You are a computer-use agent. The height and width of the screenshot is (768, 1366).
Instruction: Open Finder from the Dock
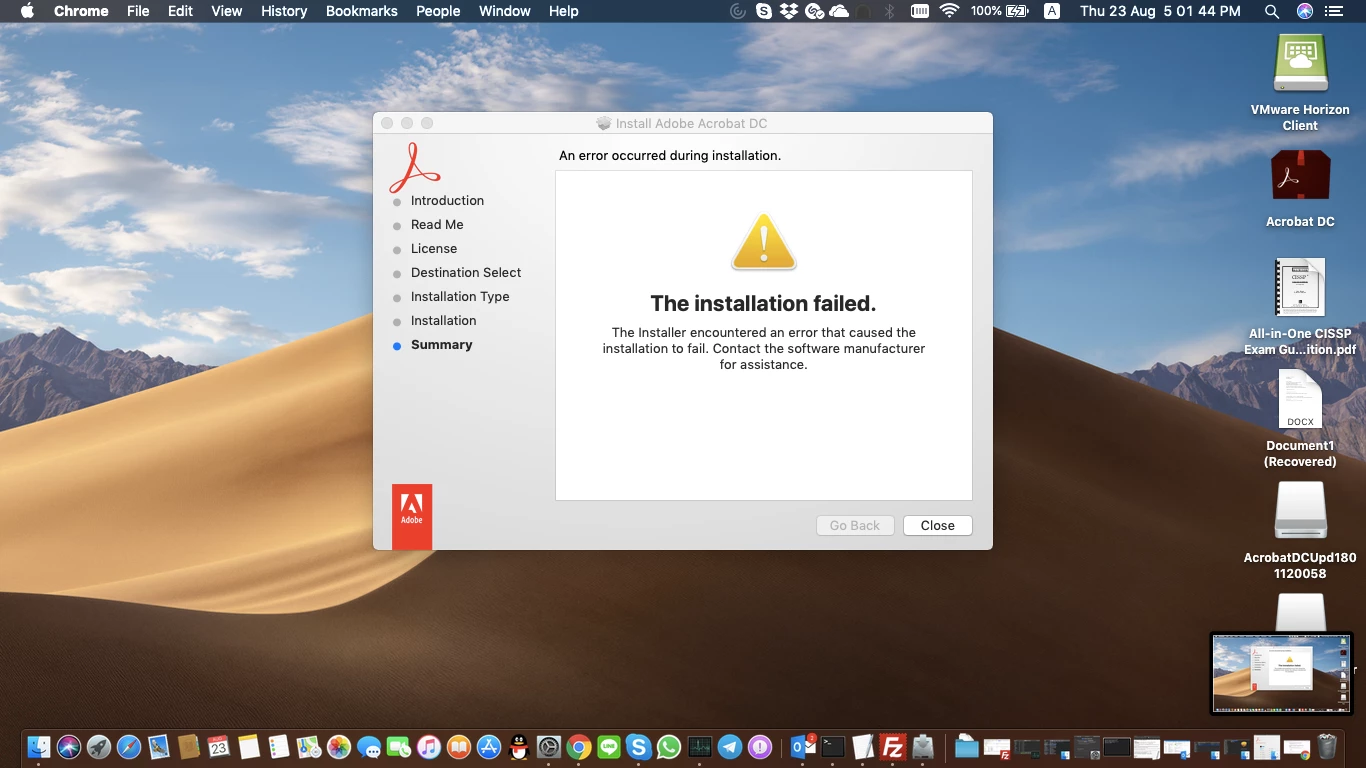(x=39, y=746)
